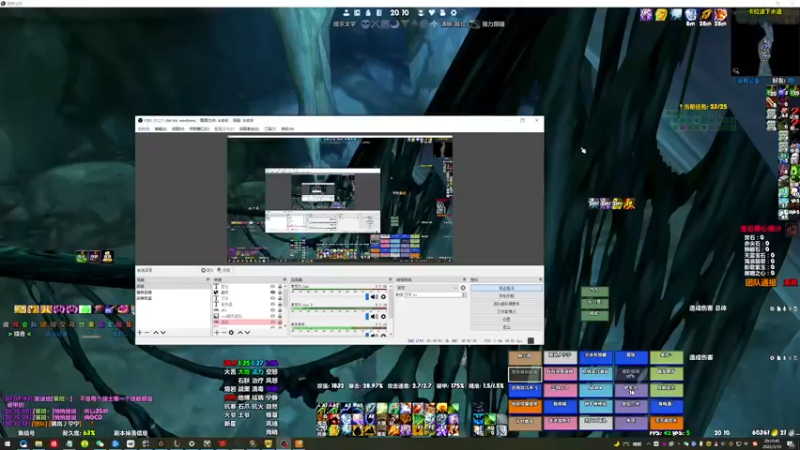Screen dimensions: 800x450
Task: Move selected source down in Sources dock
Action: [247, 333]
